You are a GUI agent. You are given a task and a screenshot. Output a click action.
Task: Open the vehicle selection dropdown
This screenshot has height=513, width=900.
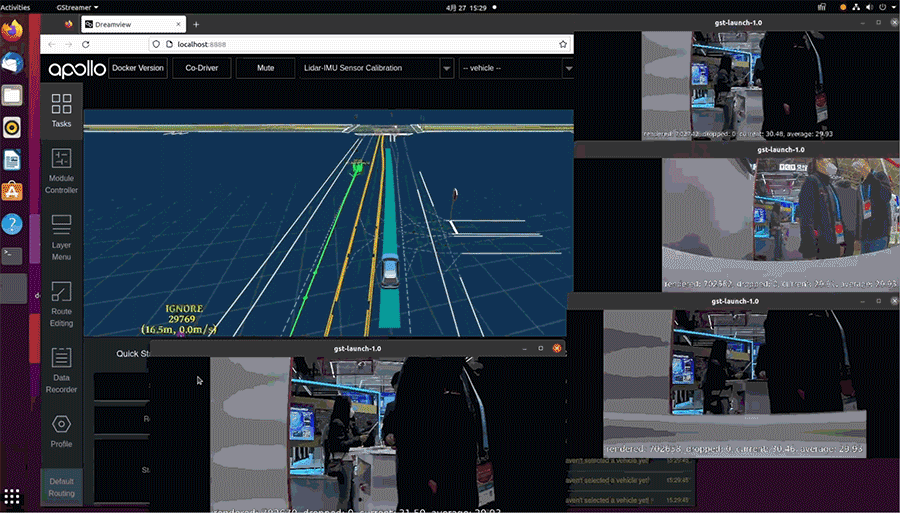[x=516, y=68]
